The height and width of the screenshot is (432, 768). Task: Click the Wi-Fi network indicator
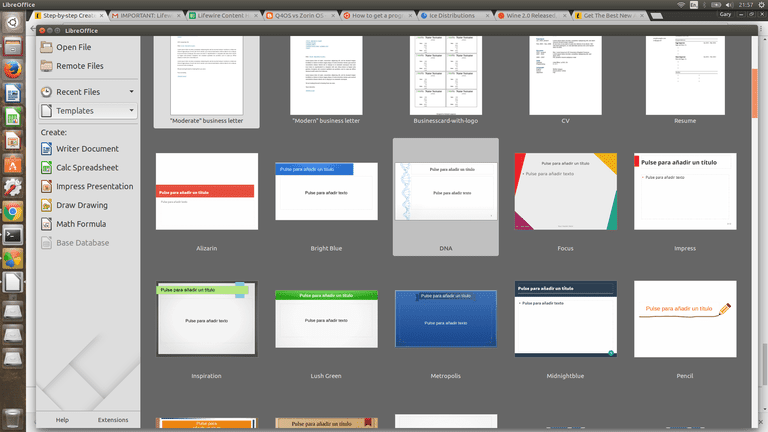681,4
